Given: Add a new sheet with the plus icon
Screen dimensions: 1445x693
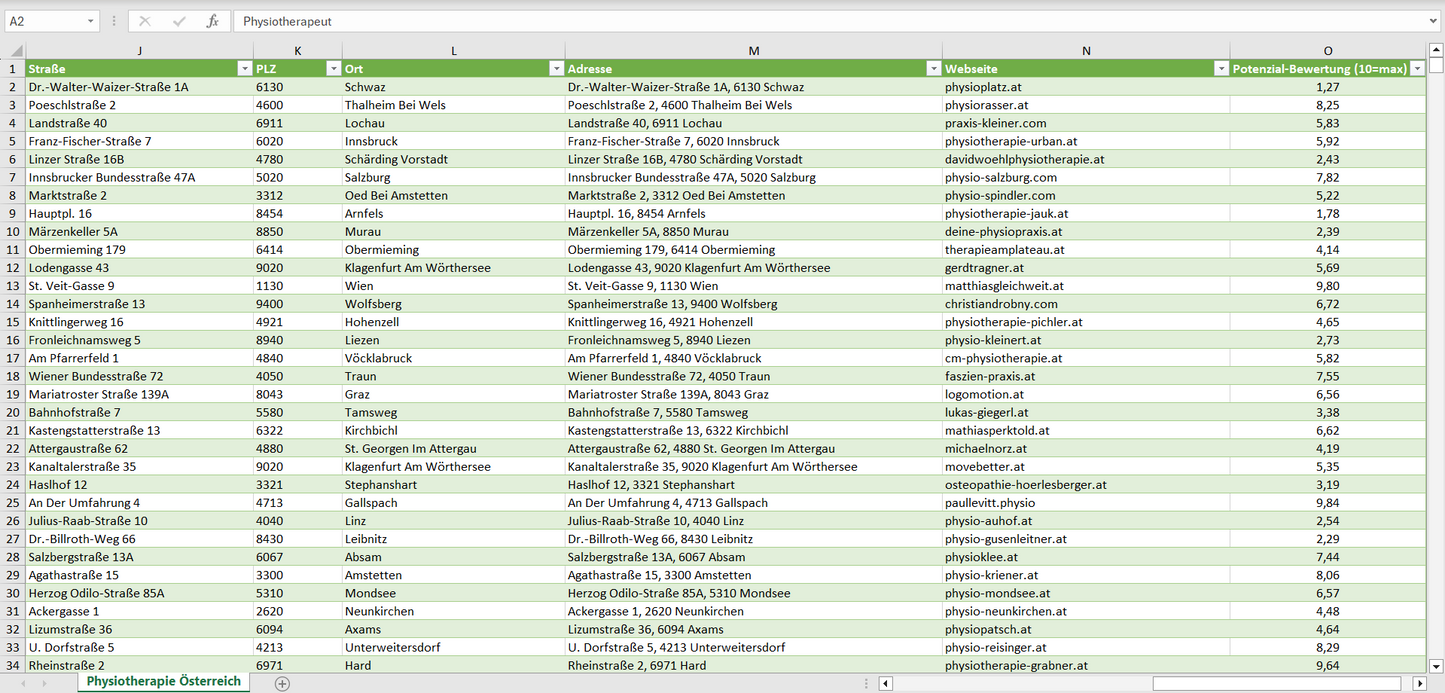Looking at the screenshot, I should coord(282,684).
